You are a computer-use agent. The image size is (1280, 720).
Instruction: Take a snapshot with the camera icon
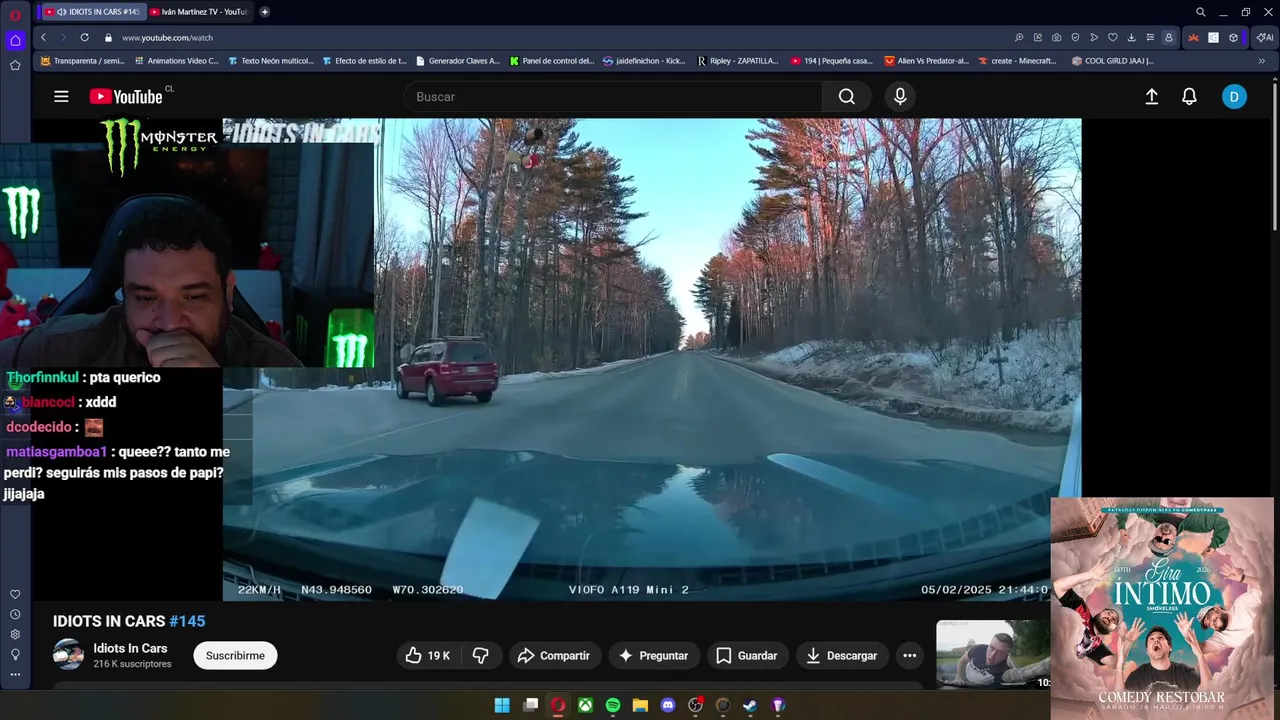coord(1056,37)
